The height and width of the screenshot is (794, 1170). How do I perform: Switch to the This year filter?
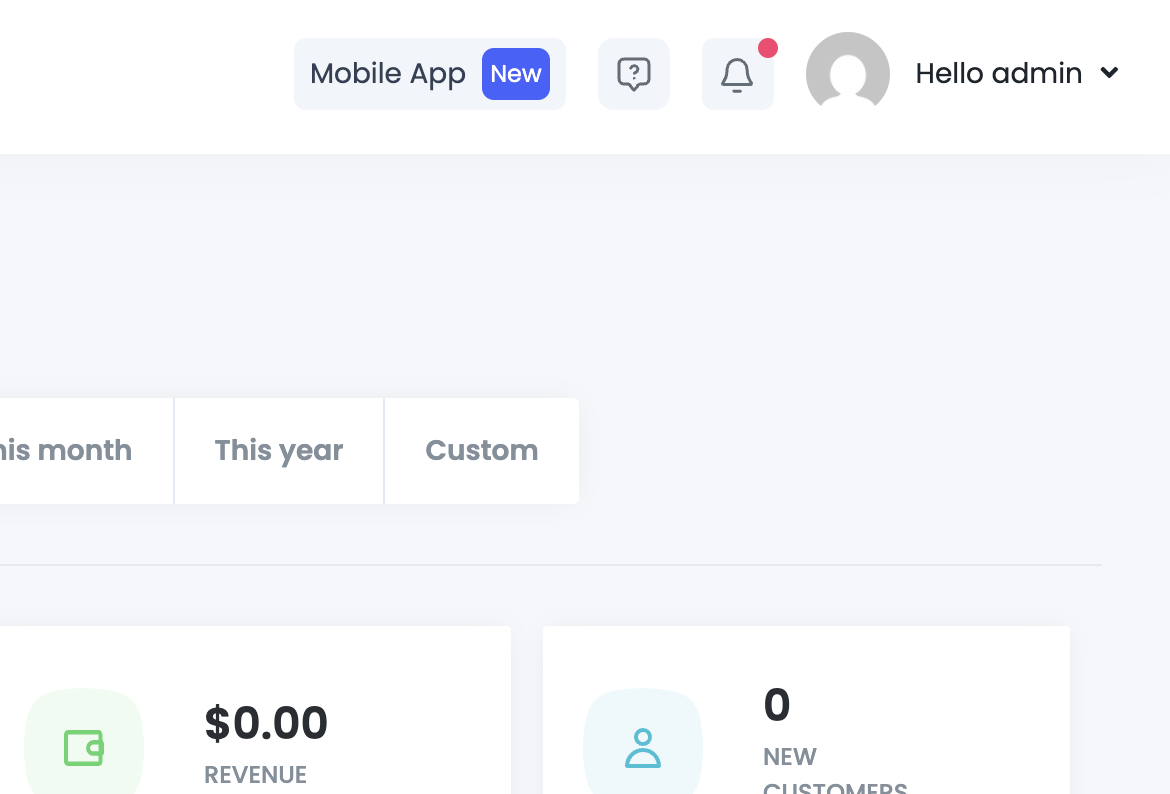[x=279, y=451]
